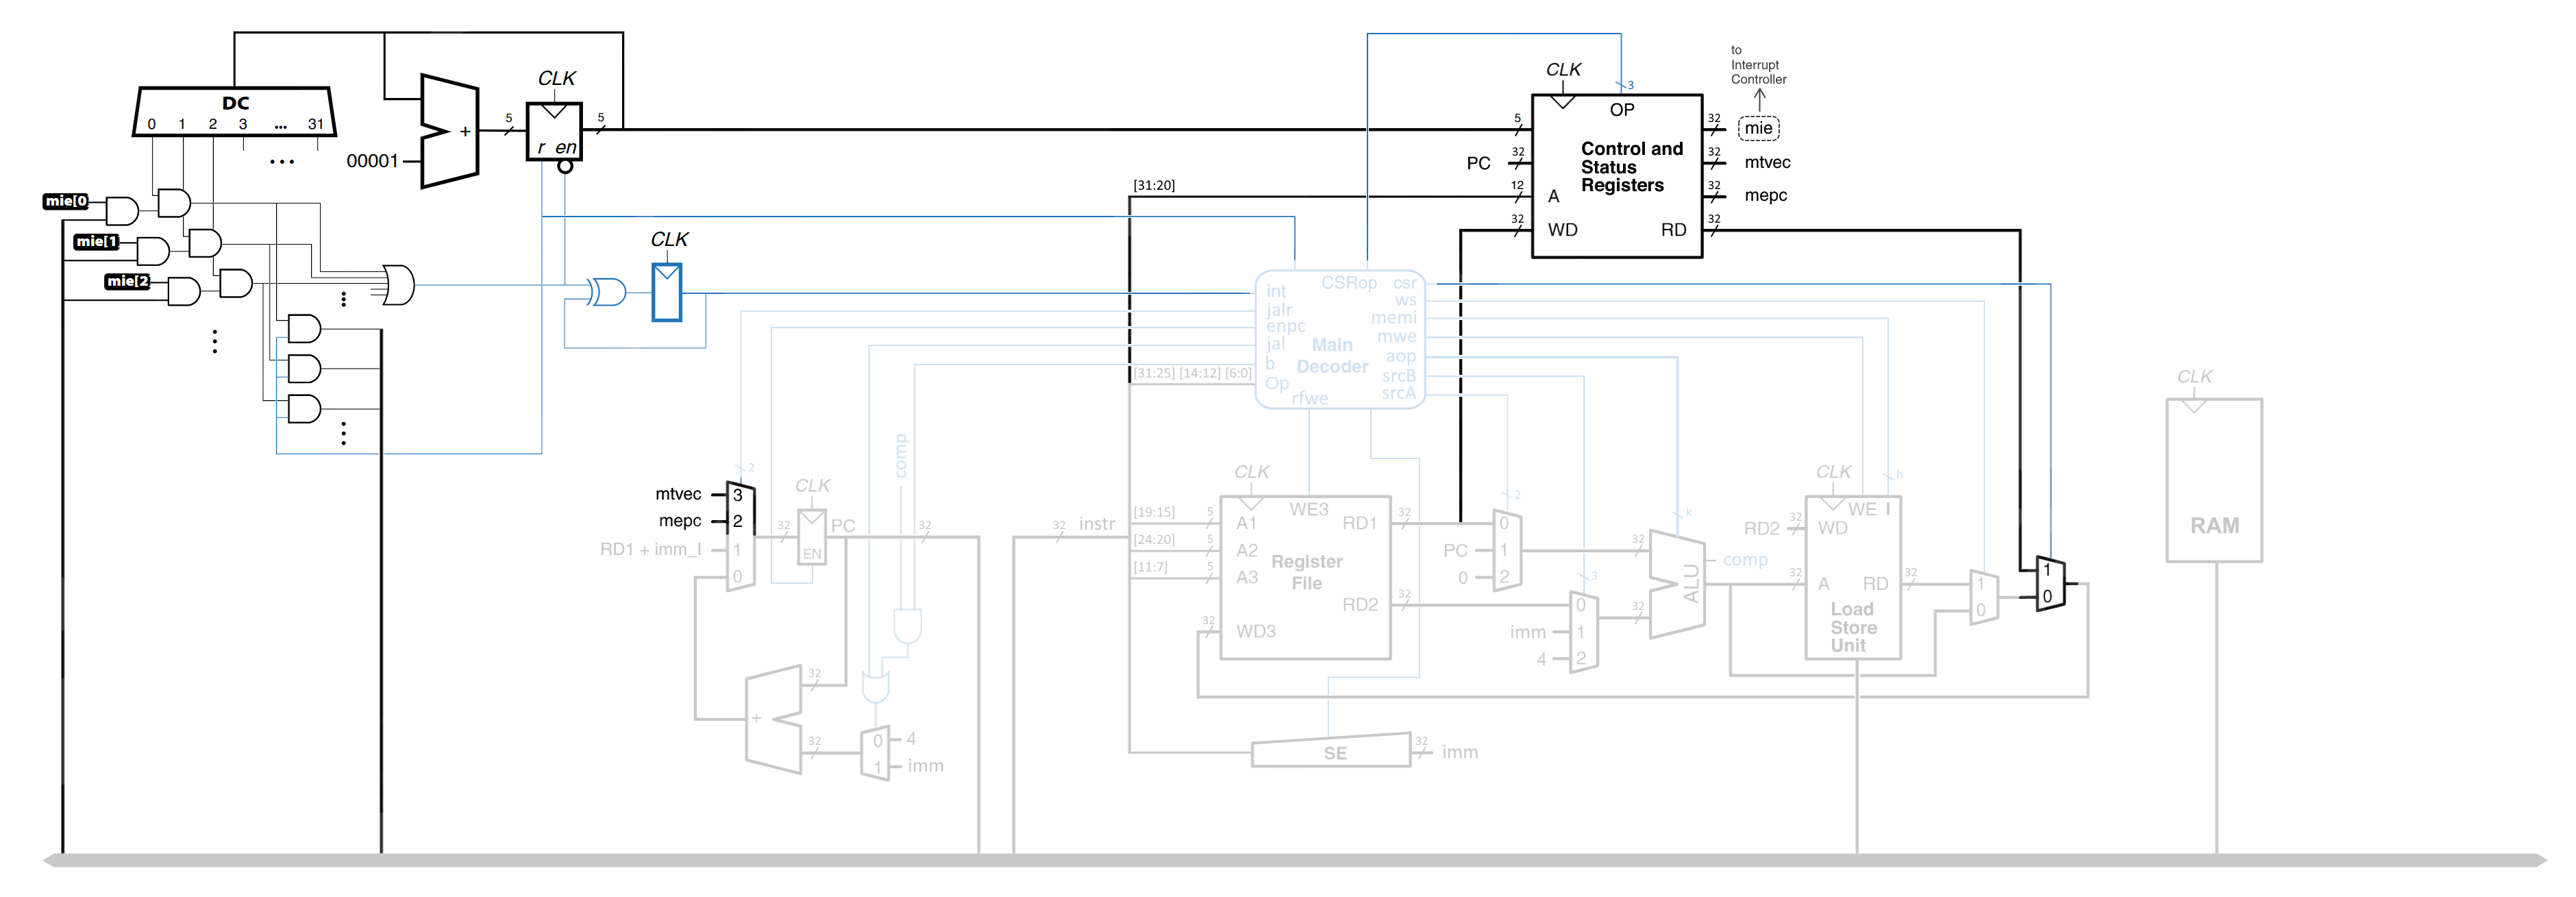Select the blue XOR gate
2576x897 pixels.
pos(606,292)
